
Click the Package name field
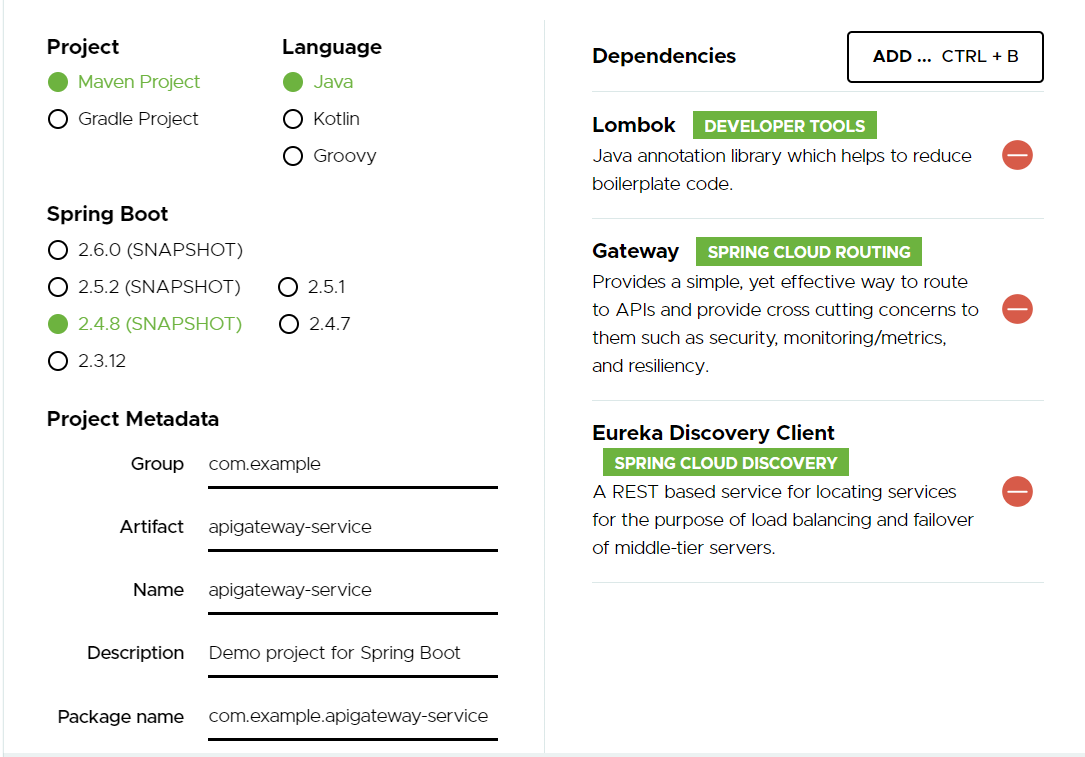(352, 716)
